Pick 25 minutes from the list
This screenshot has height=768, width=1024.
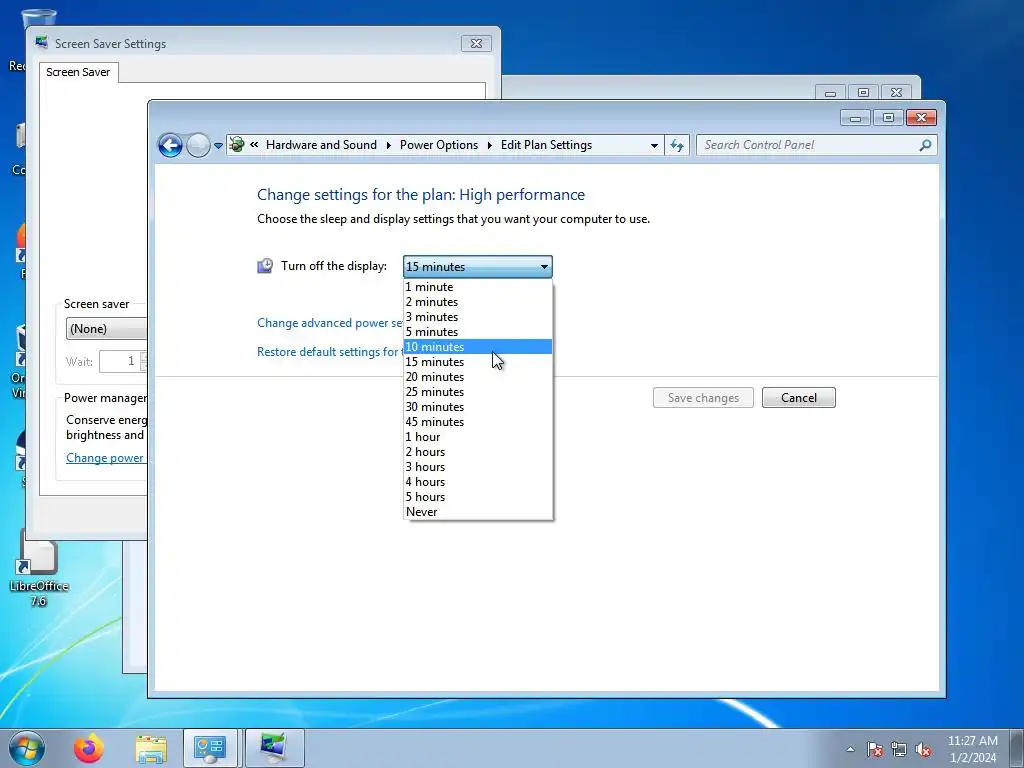tap(478, 392)
